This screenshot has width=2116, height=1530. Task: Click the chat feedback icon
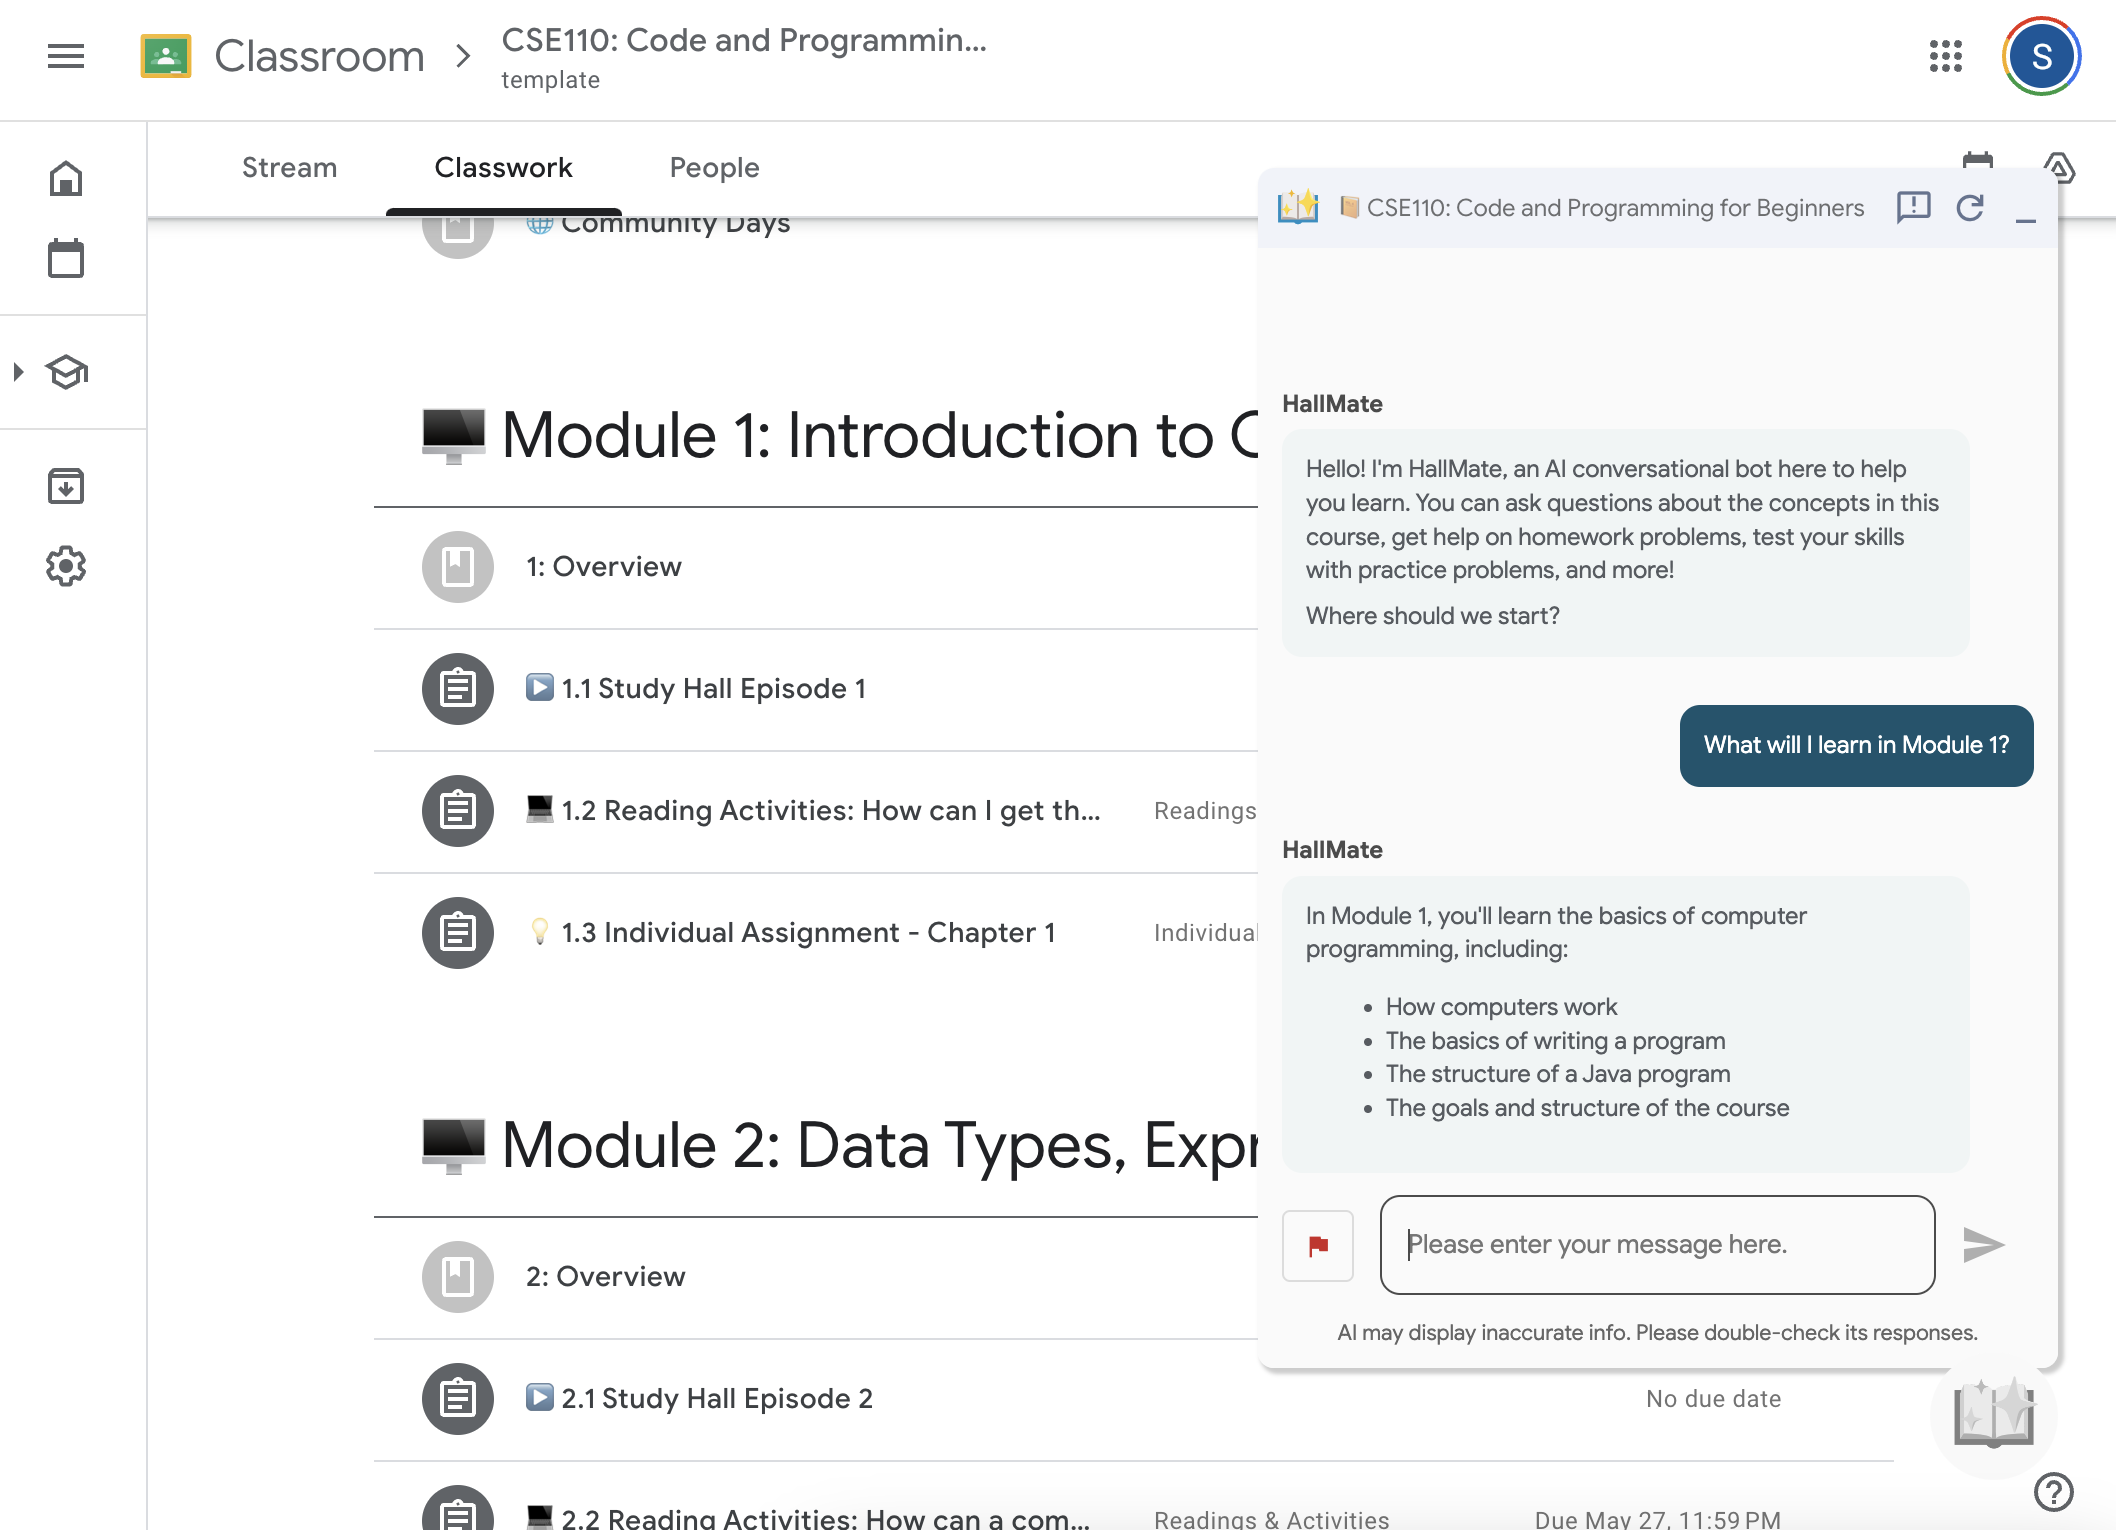point(1913,207)
